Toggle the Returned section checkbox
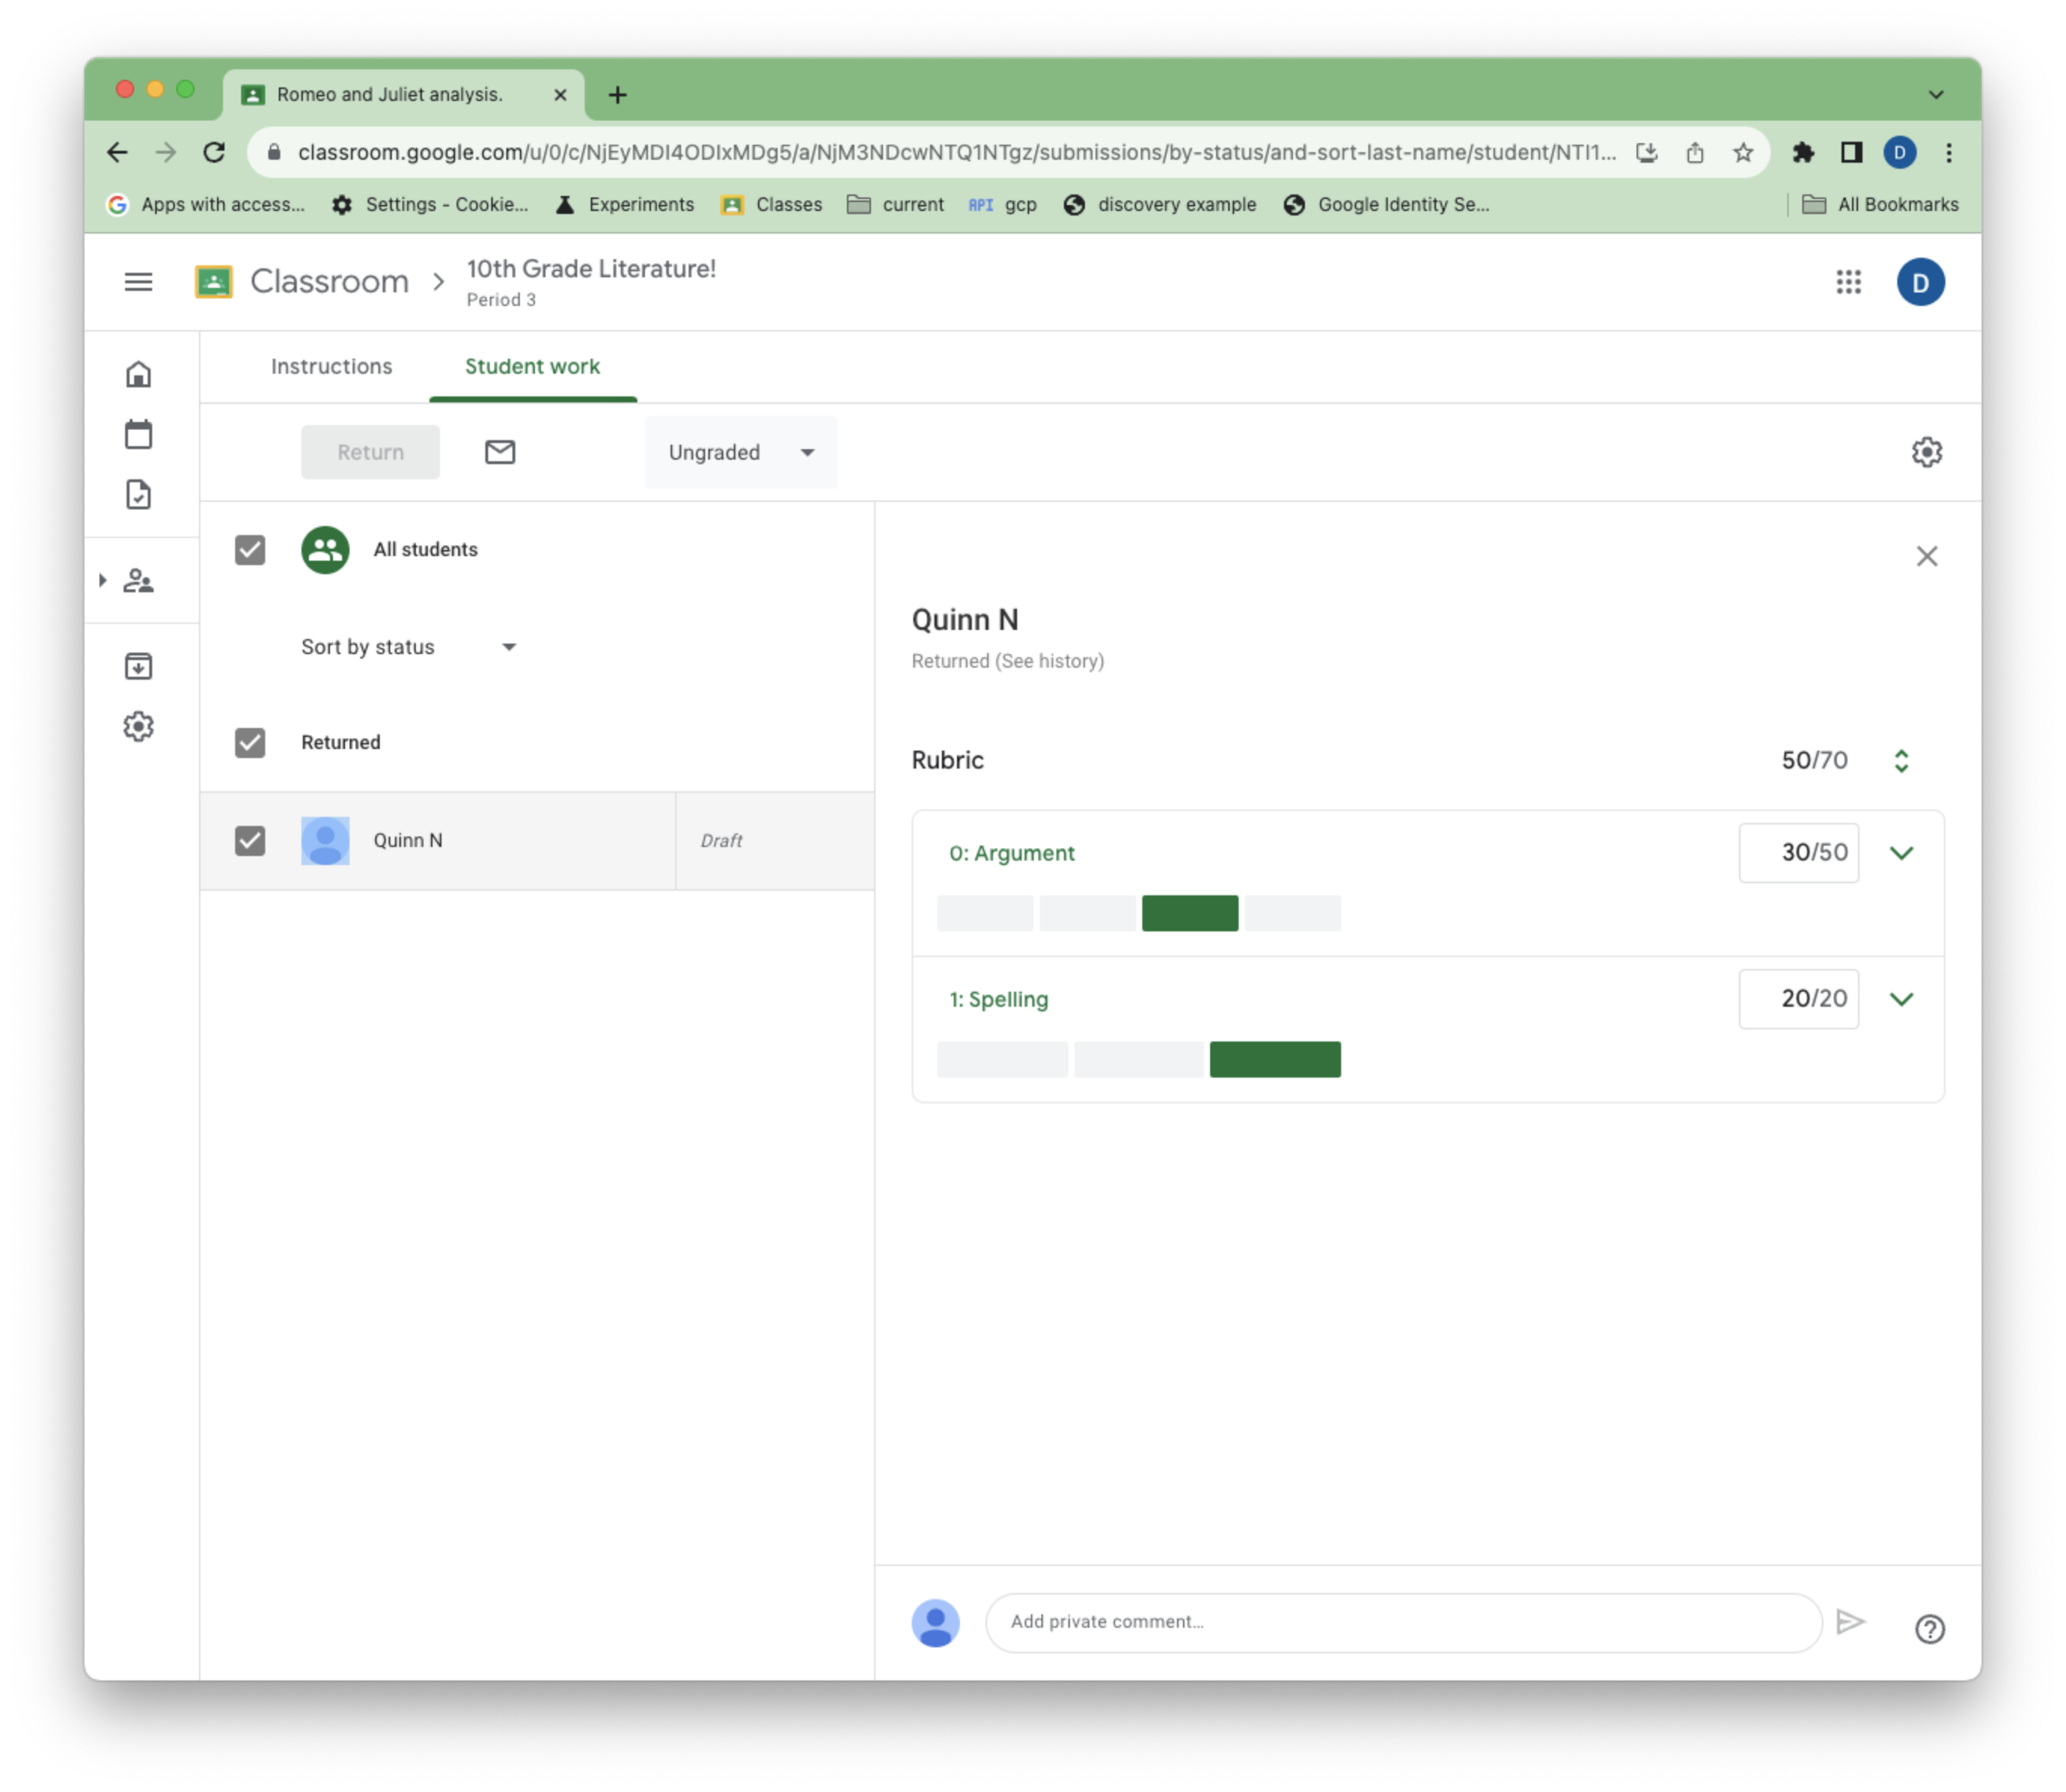2066x1792 pixels. pyautogui.click(x=251, y=742)
